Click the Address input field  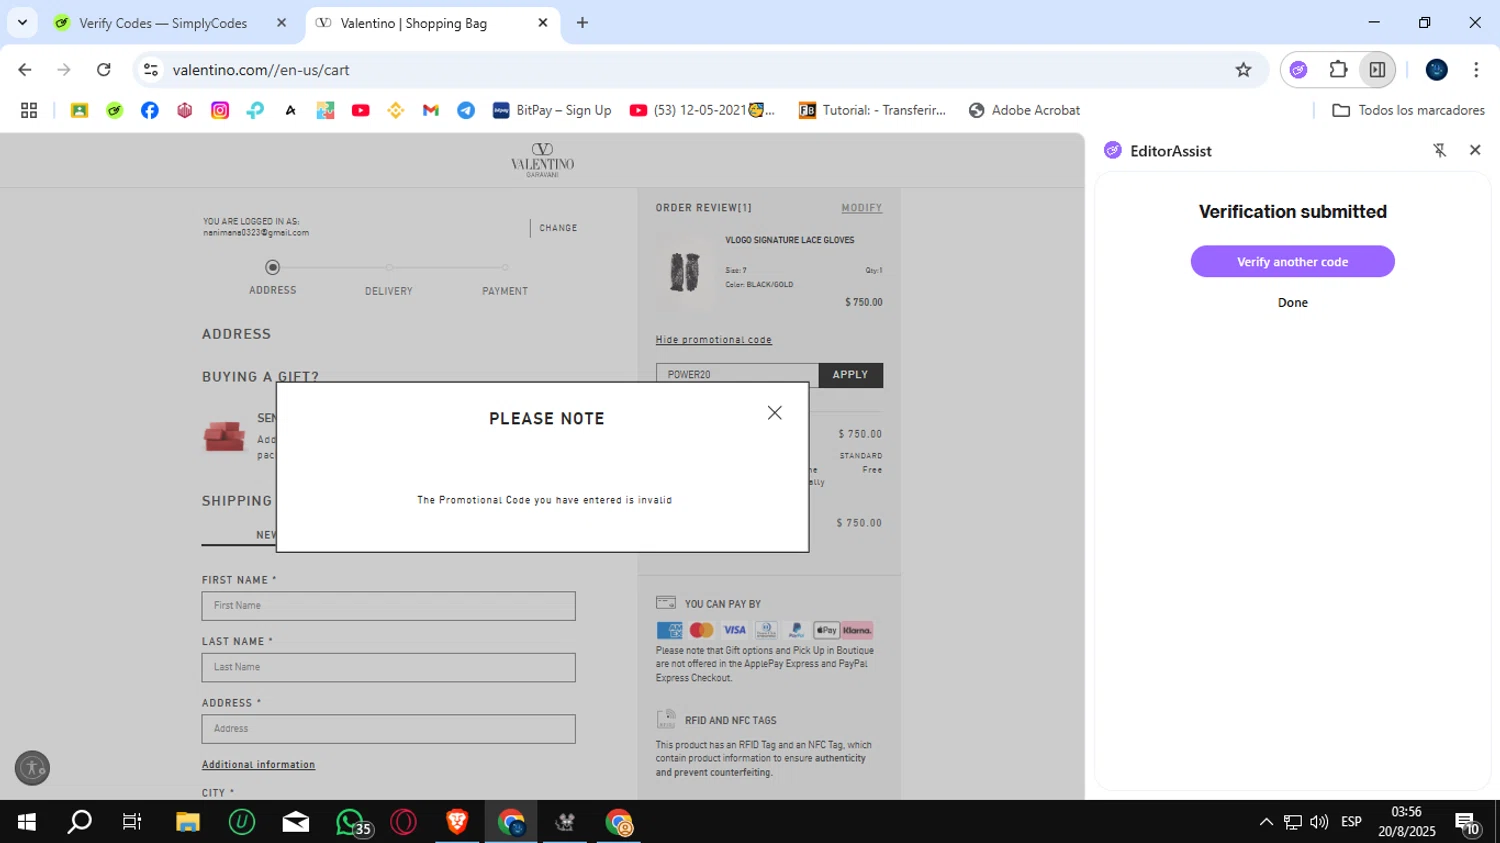pyautogui.click(x=388, y=729)
